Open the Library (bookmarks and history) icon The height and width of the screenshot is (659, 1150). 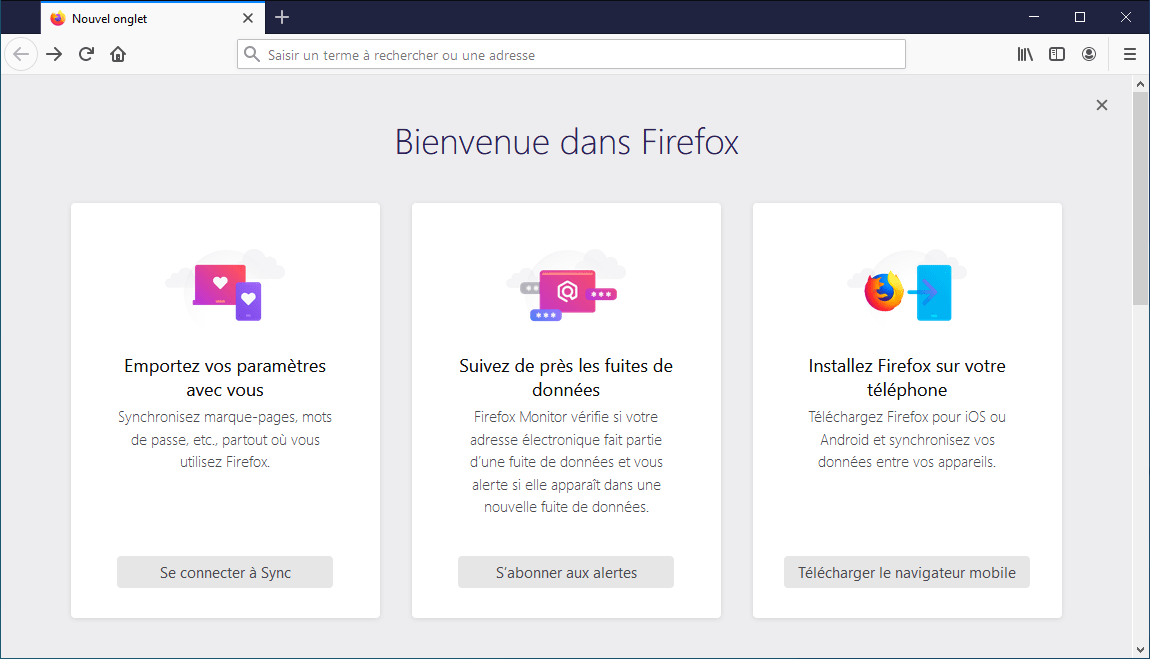(x=1025, y=54)
